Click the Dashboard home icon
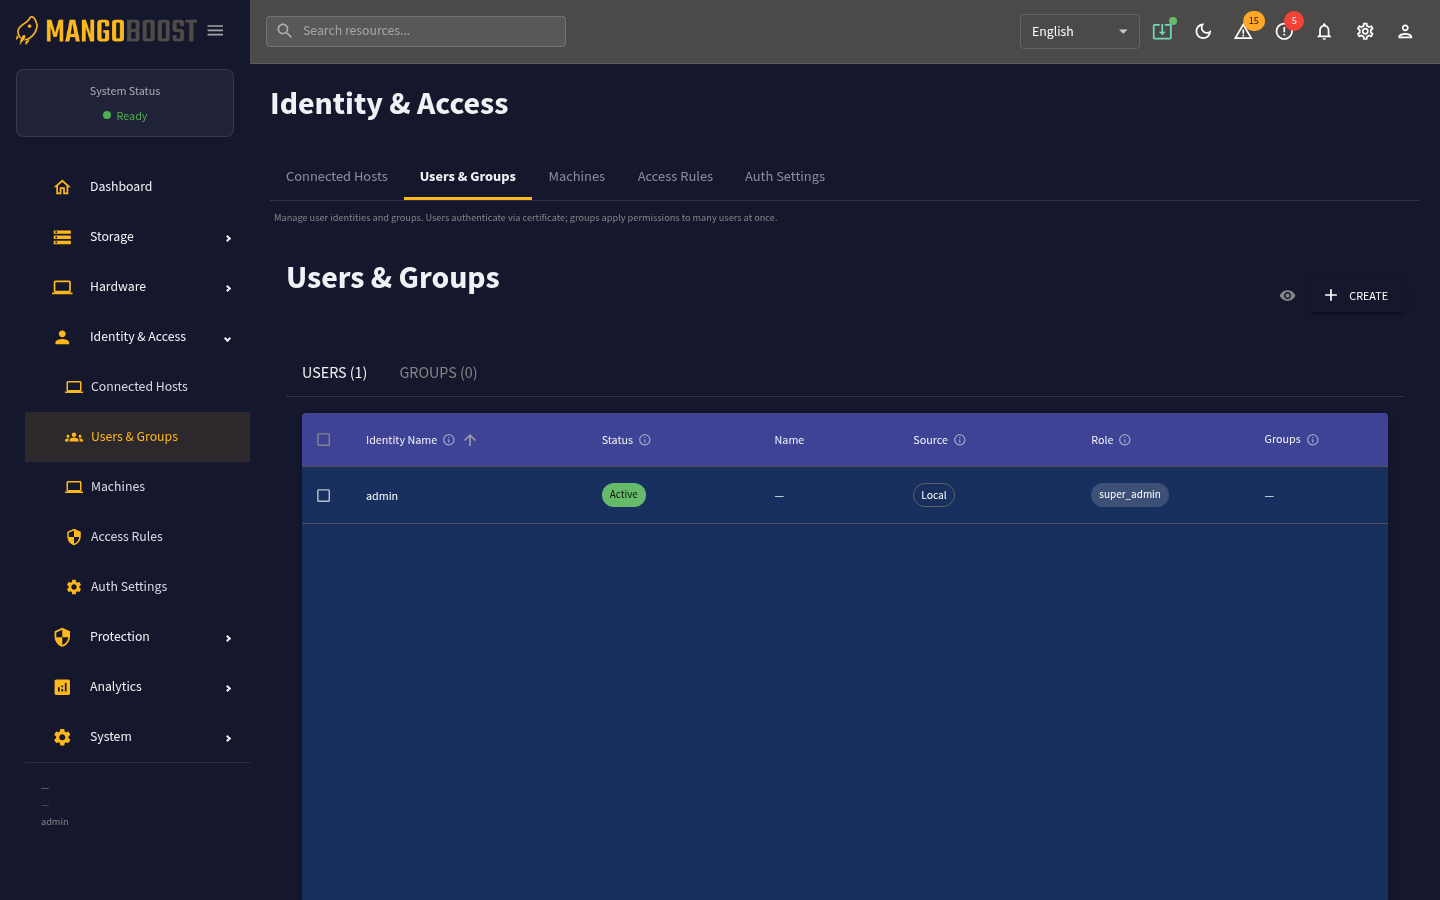Viewport: 1440px width, 900px height. pyautogui.click(x=62, y=187)
